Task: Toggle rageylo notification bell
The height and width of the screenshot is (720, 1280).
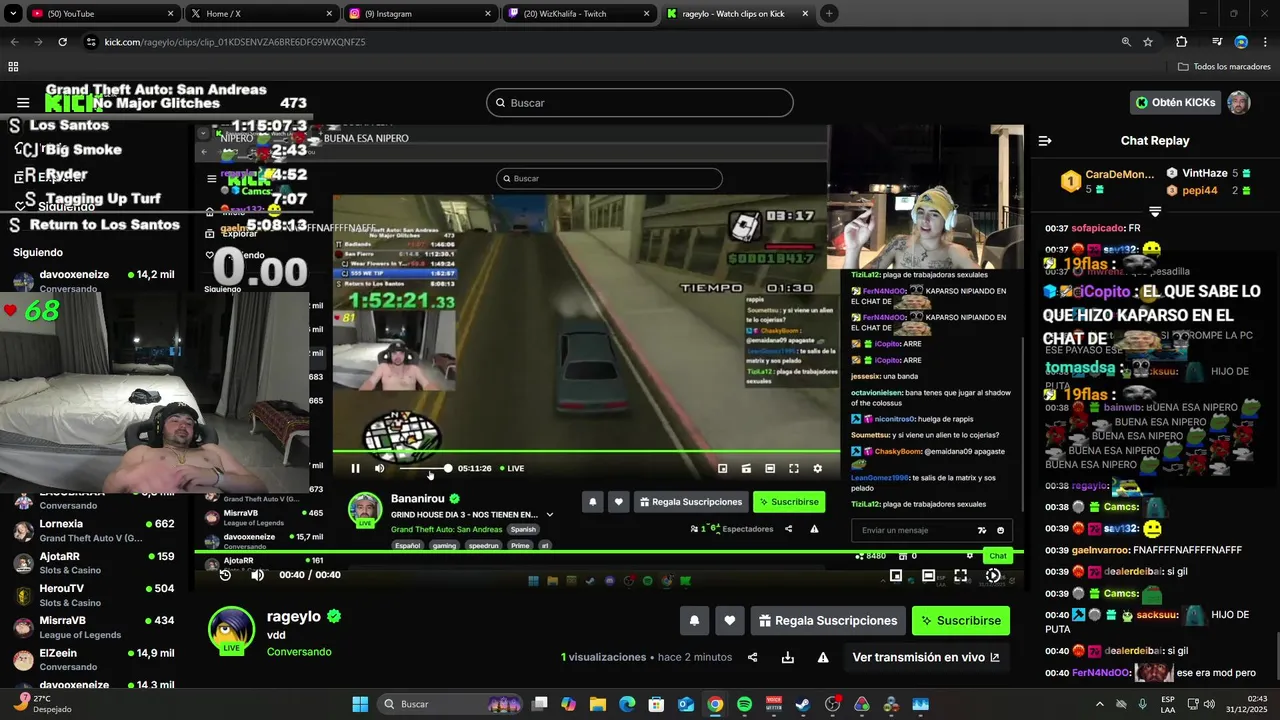Action: 694,620
